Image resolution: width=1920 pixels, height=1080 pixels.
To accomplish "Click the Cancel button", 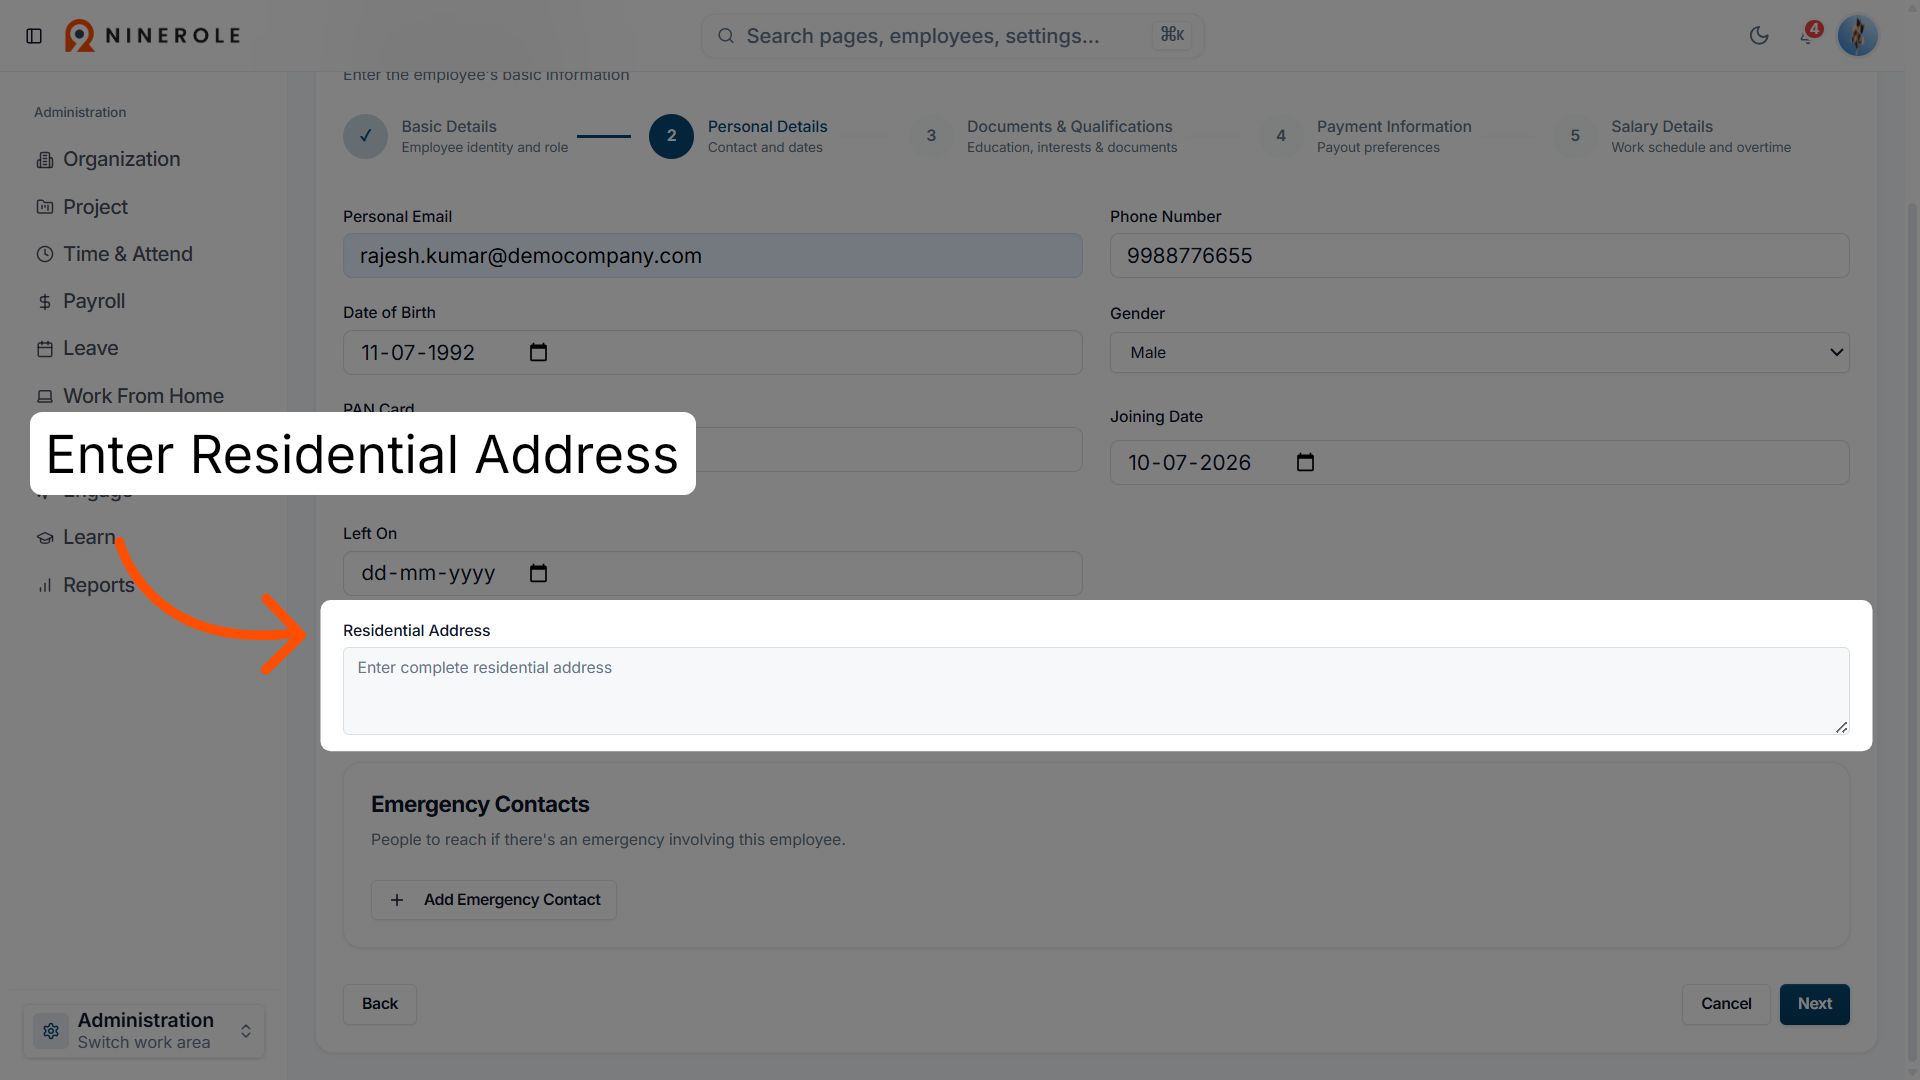I will coord(1726,1004).
